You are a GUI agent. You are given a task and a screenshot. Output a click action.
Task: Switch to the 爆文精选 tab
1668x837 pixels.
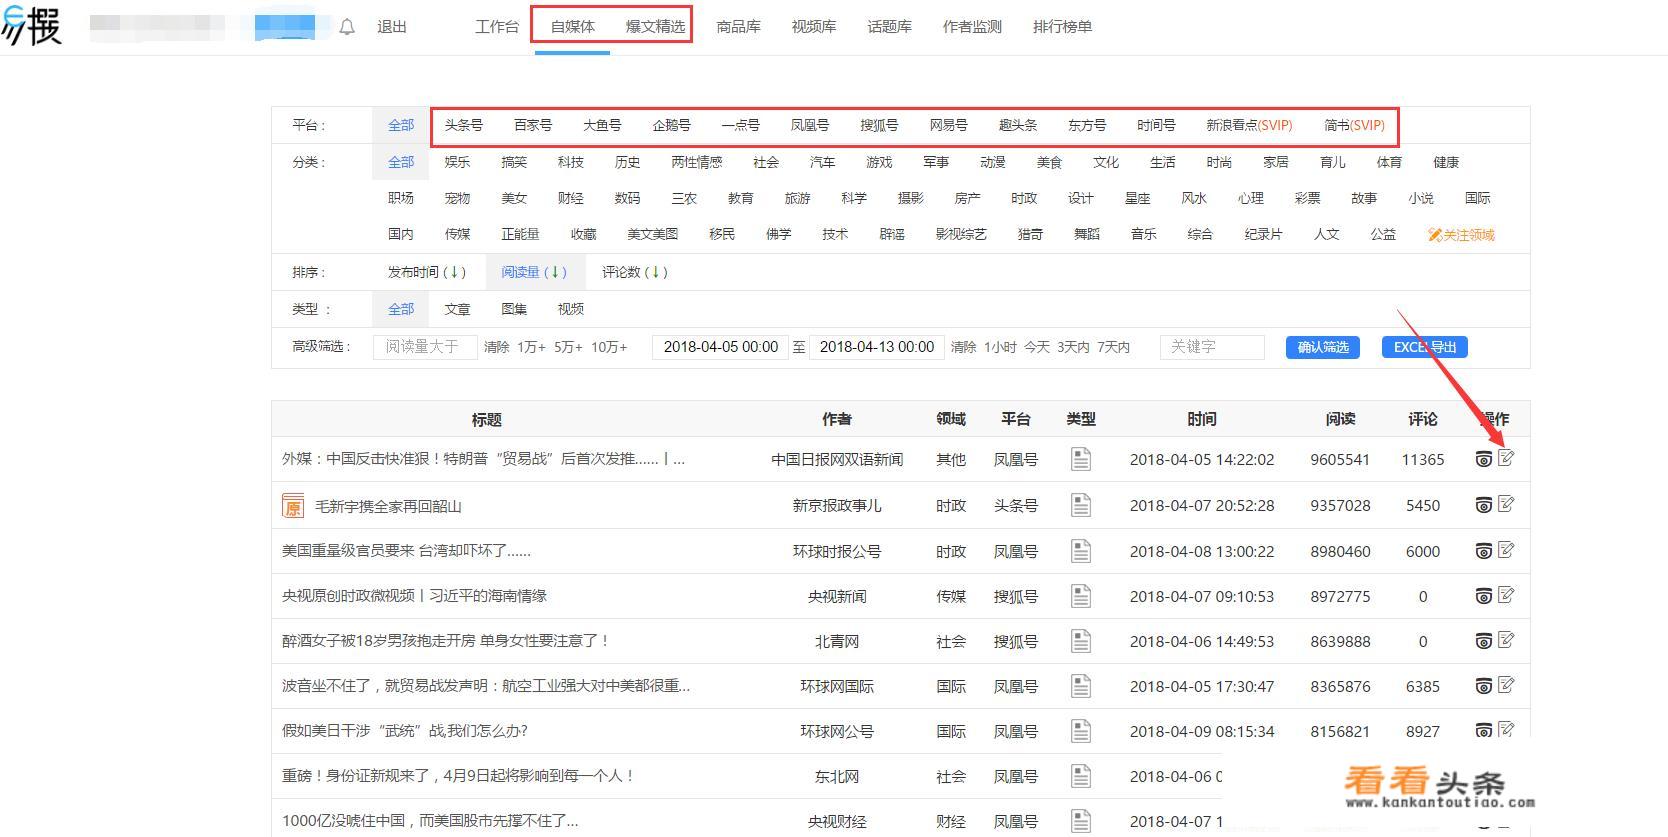[x=656, y=27]
